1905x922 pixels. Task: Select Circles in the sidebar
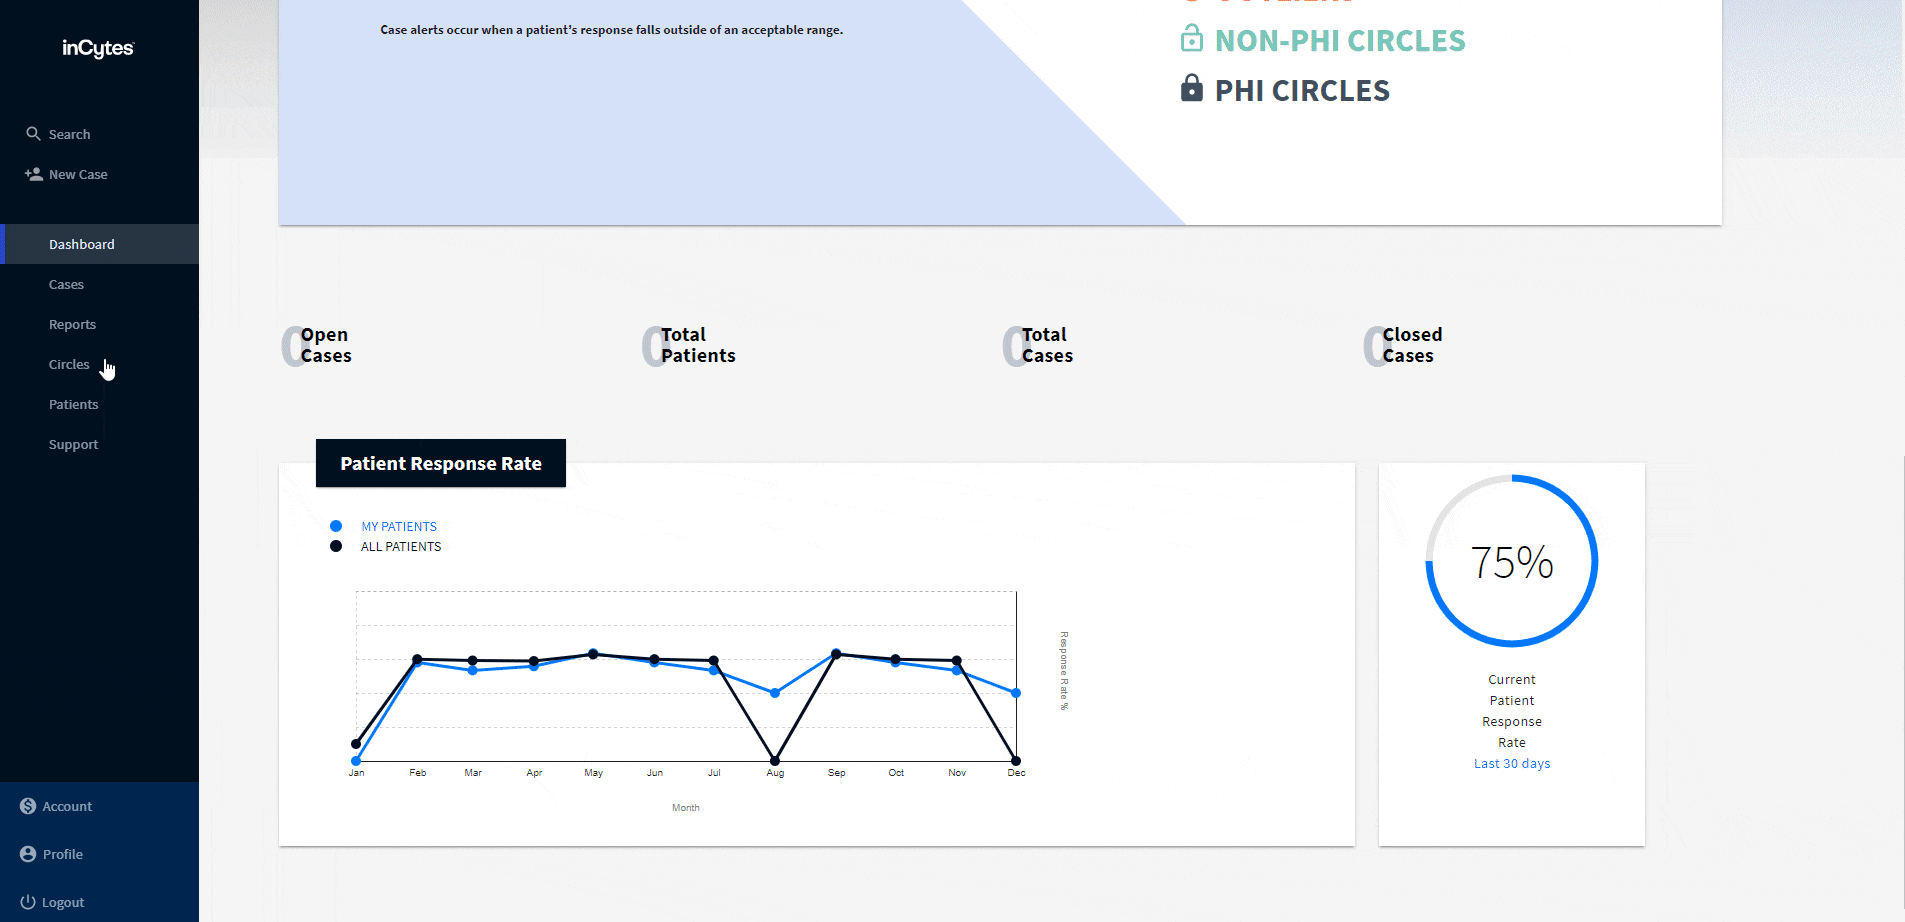click(69, 364)
